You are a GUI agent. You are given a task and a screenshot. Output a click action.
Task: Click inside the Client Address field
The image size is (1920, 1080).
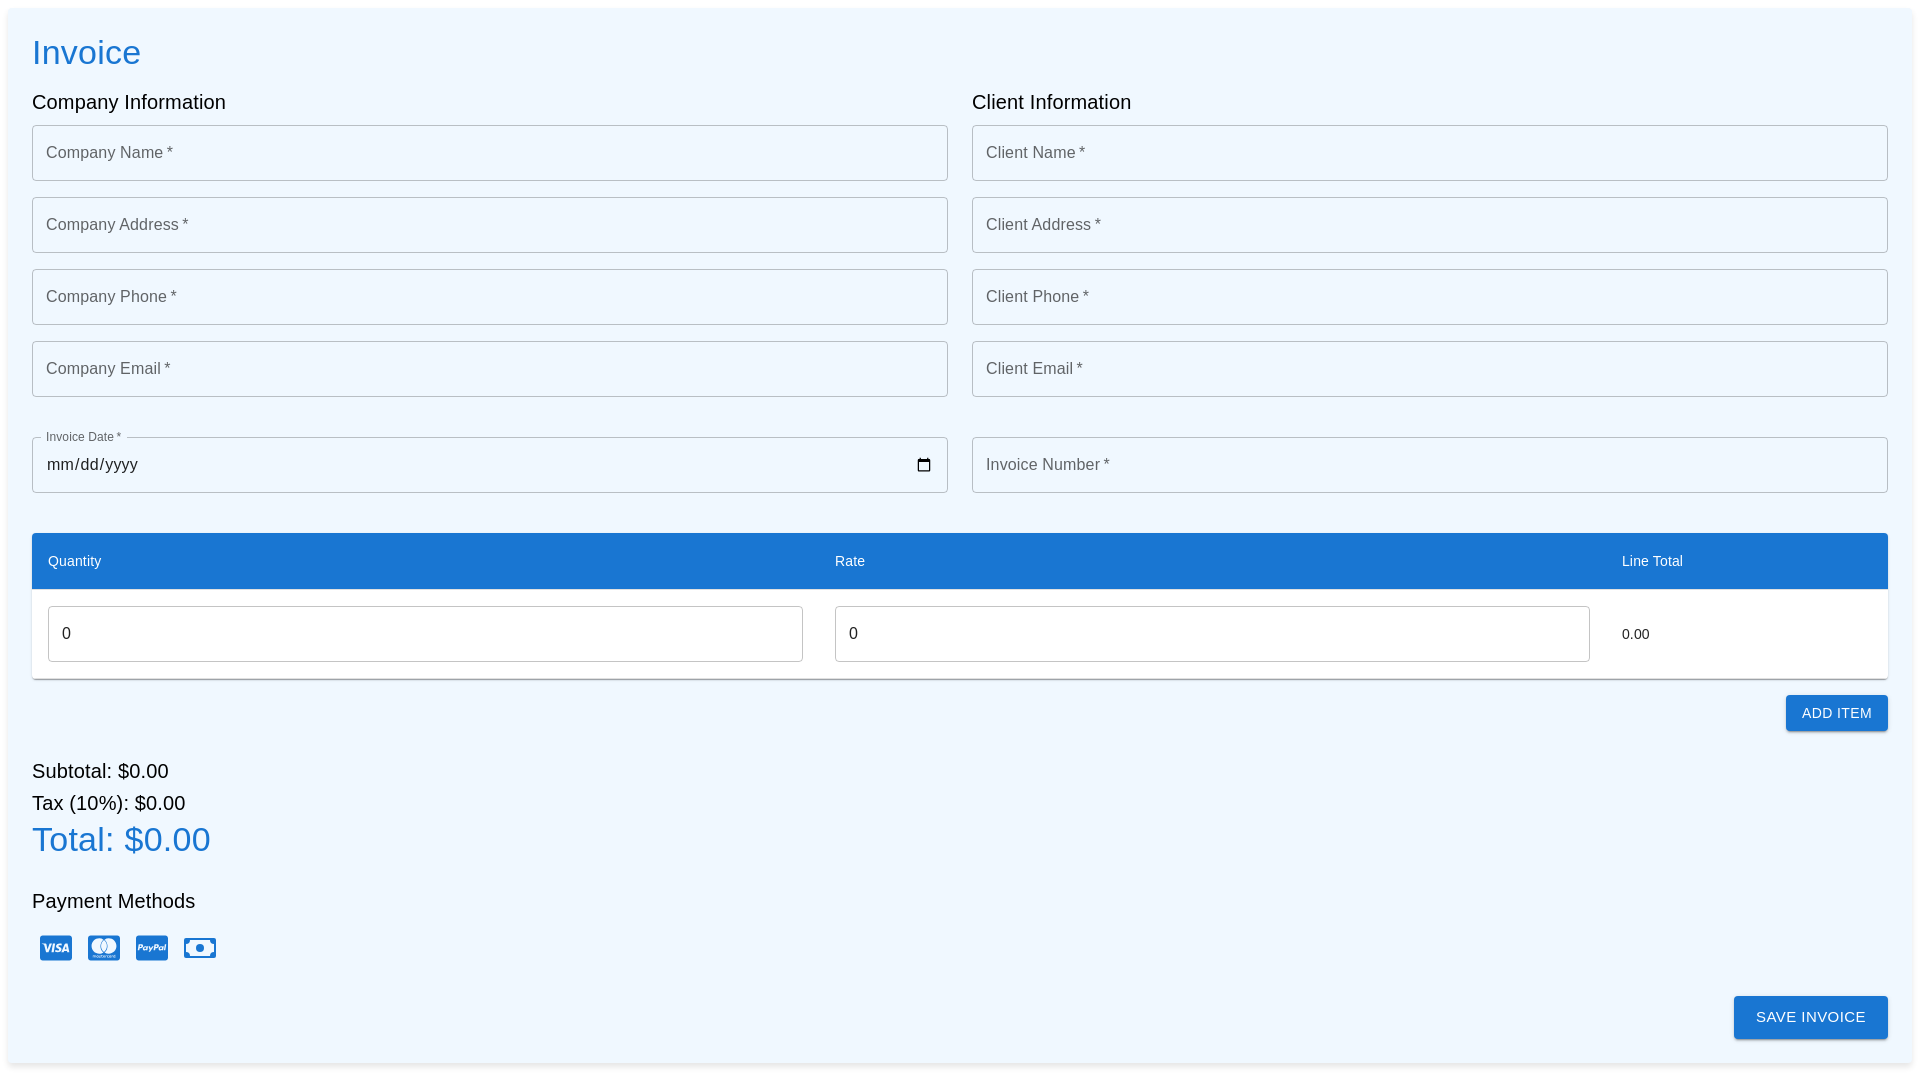point(1429,224)
